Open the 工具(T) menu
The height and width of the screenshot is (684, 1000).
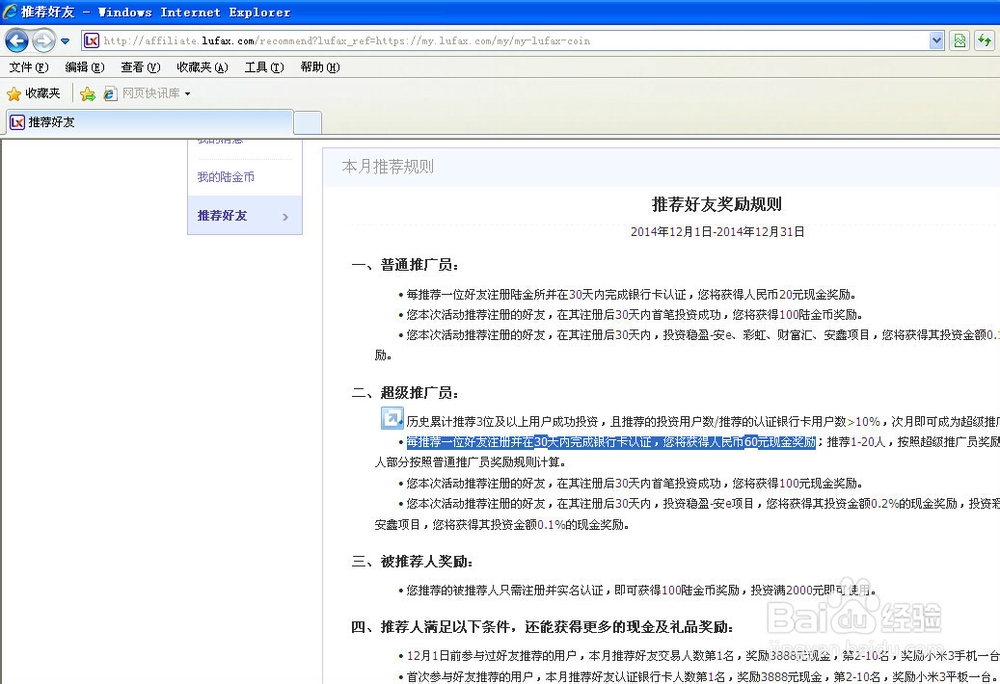point(264,67)
